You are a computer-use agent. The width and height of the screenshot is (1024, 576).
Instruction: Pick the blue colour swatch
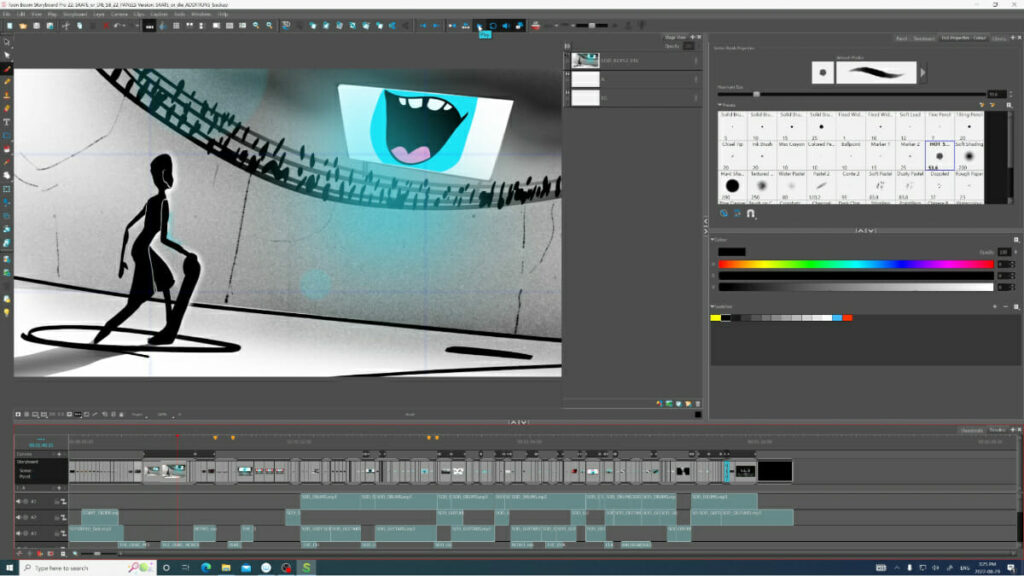(x=837, y=318)
